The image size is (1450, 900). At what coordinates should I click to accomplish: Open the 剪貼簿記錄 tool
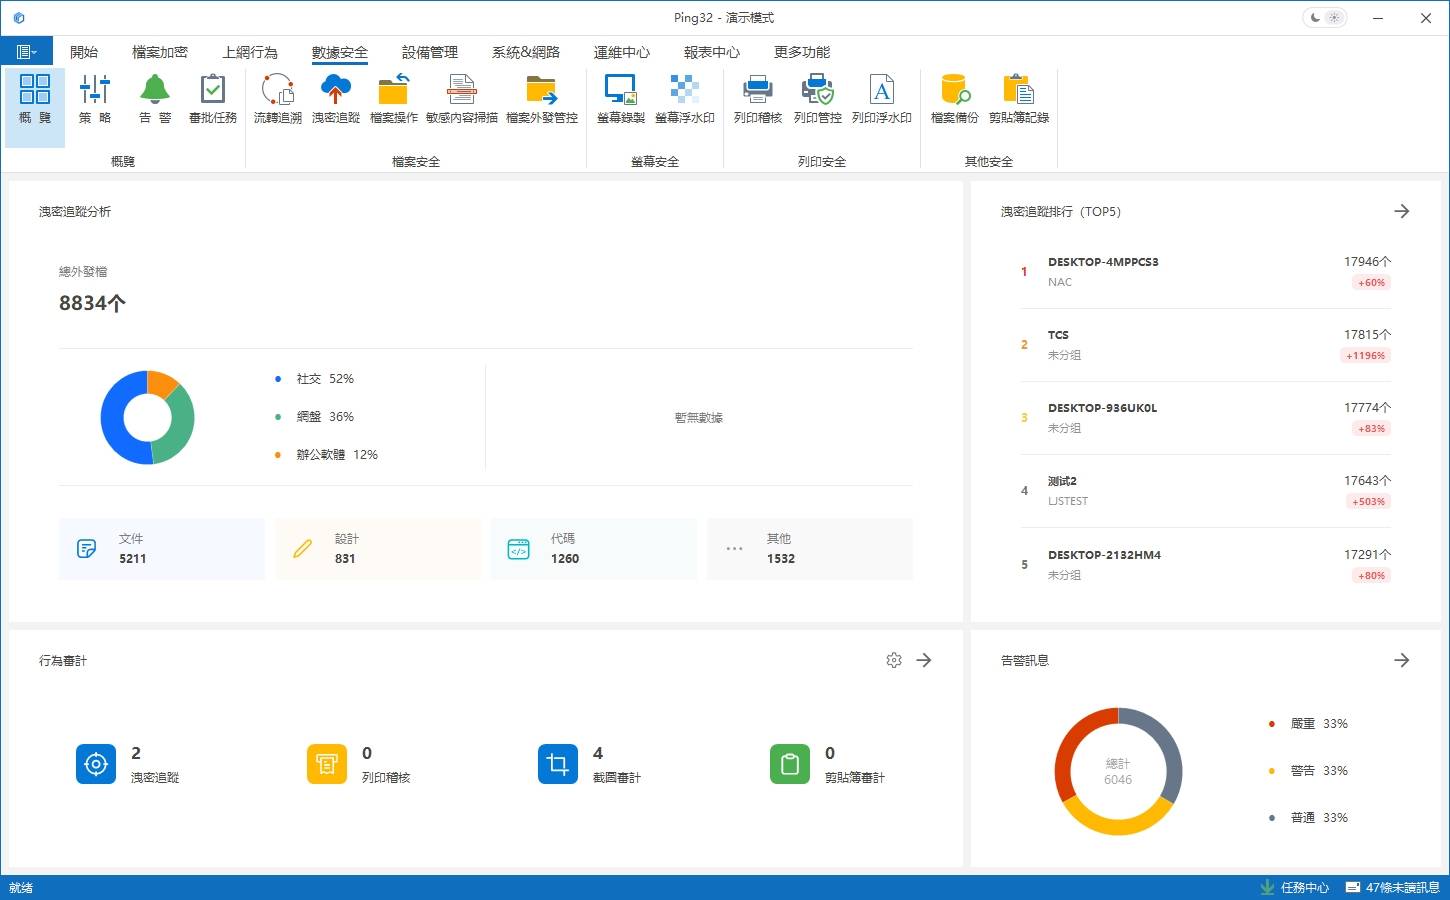pyautogui.click(x=1018, y=99)
